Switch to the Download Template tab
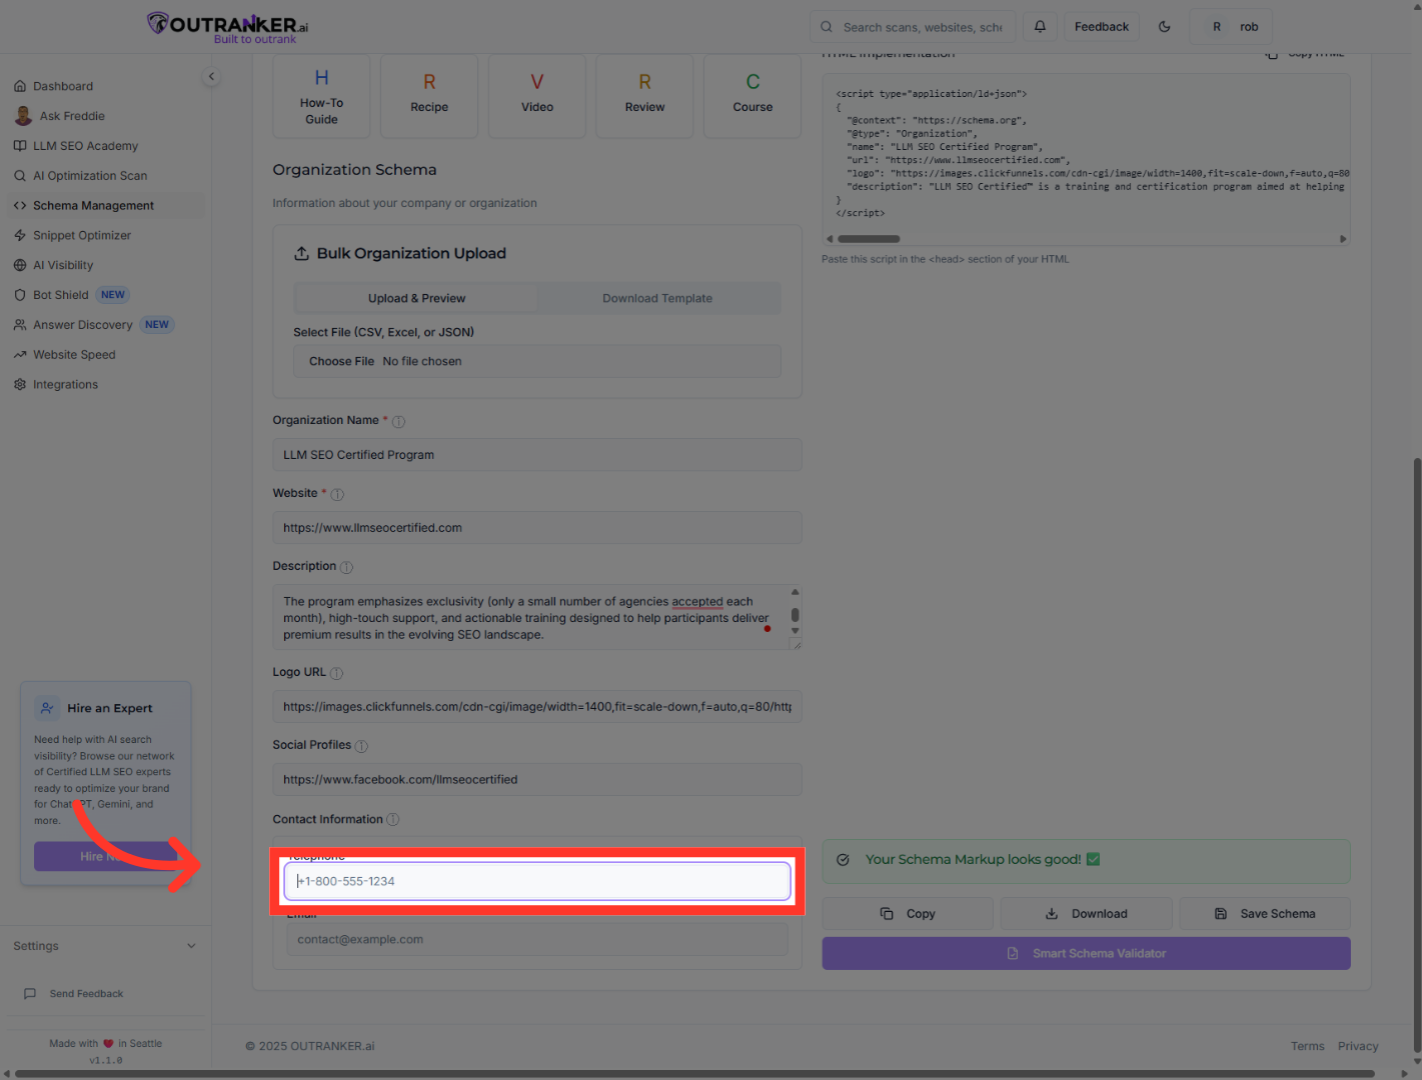Image resolution: width=1422 pixels, height=1080 pixels. [x=657, y=297]
